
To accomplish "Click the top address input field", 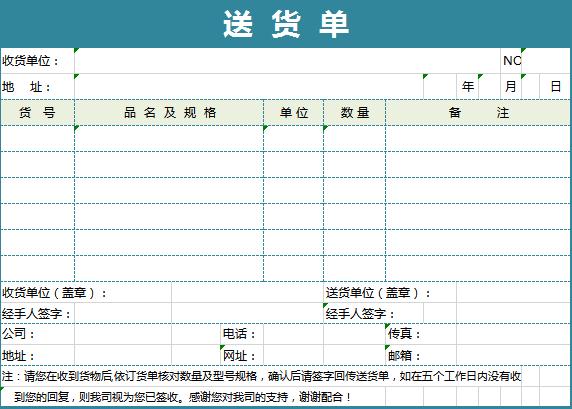I will point(249,86).
